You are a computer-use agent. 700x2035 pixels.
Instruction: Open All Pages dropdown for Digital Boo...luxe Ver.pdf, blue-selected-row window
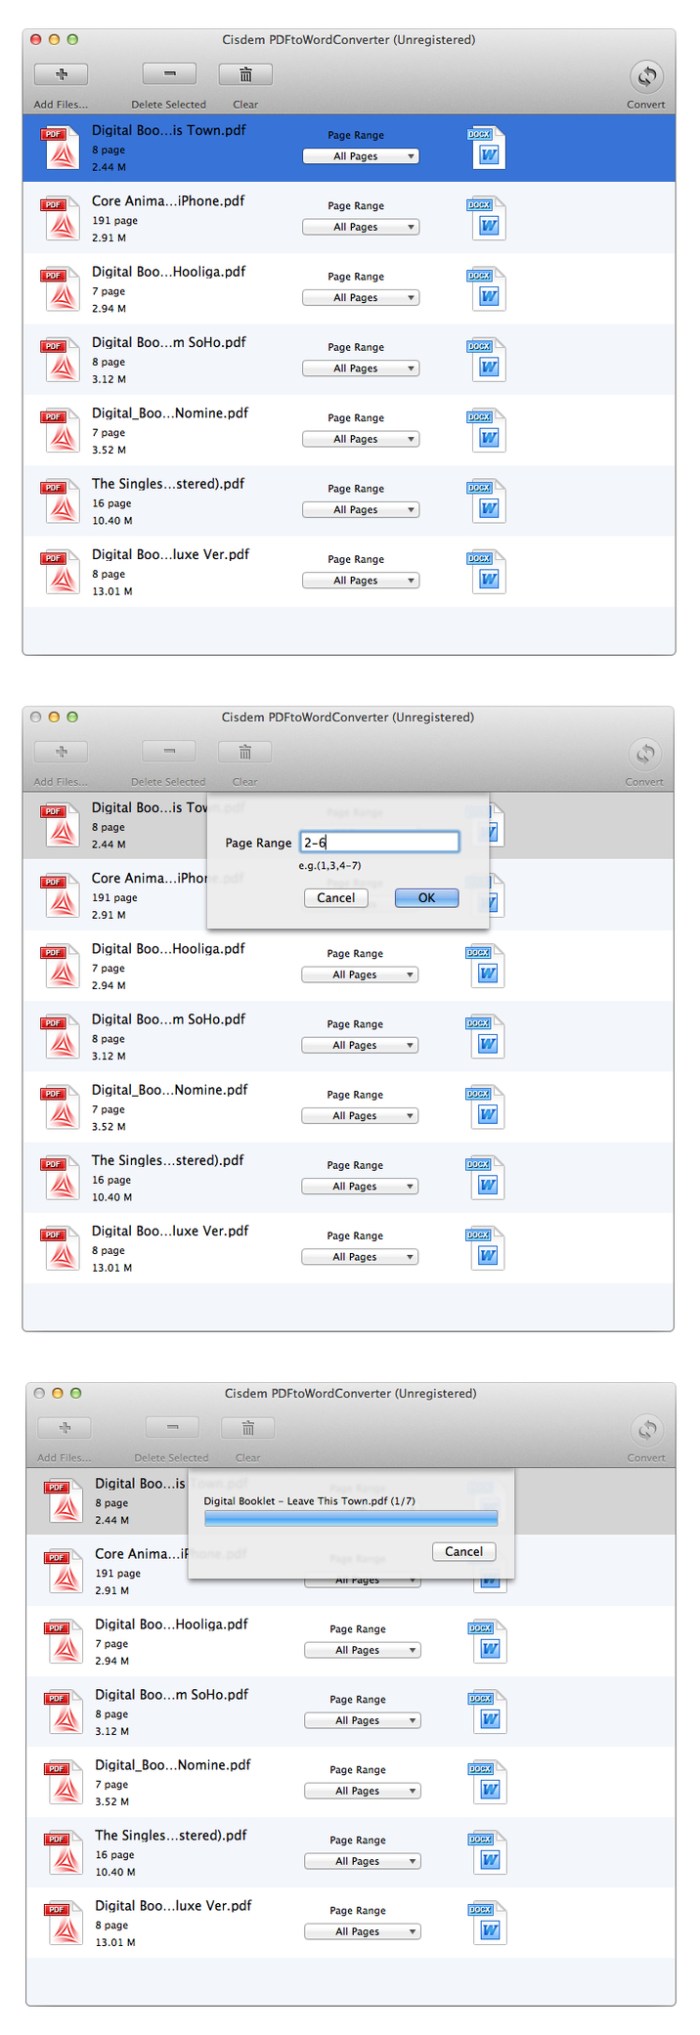tap(361, 581)
